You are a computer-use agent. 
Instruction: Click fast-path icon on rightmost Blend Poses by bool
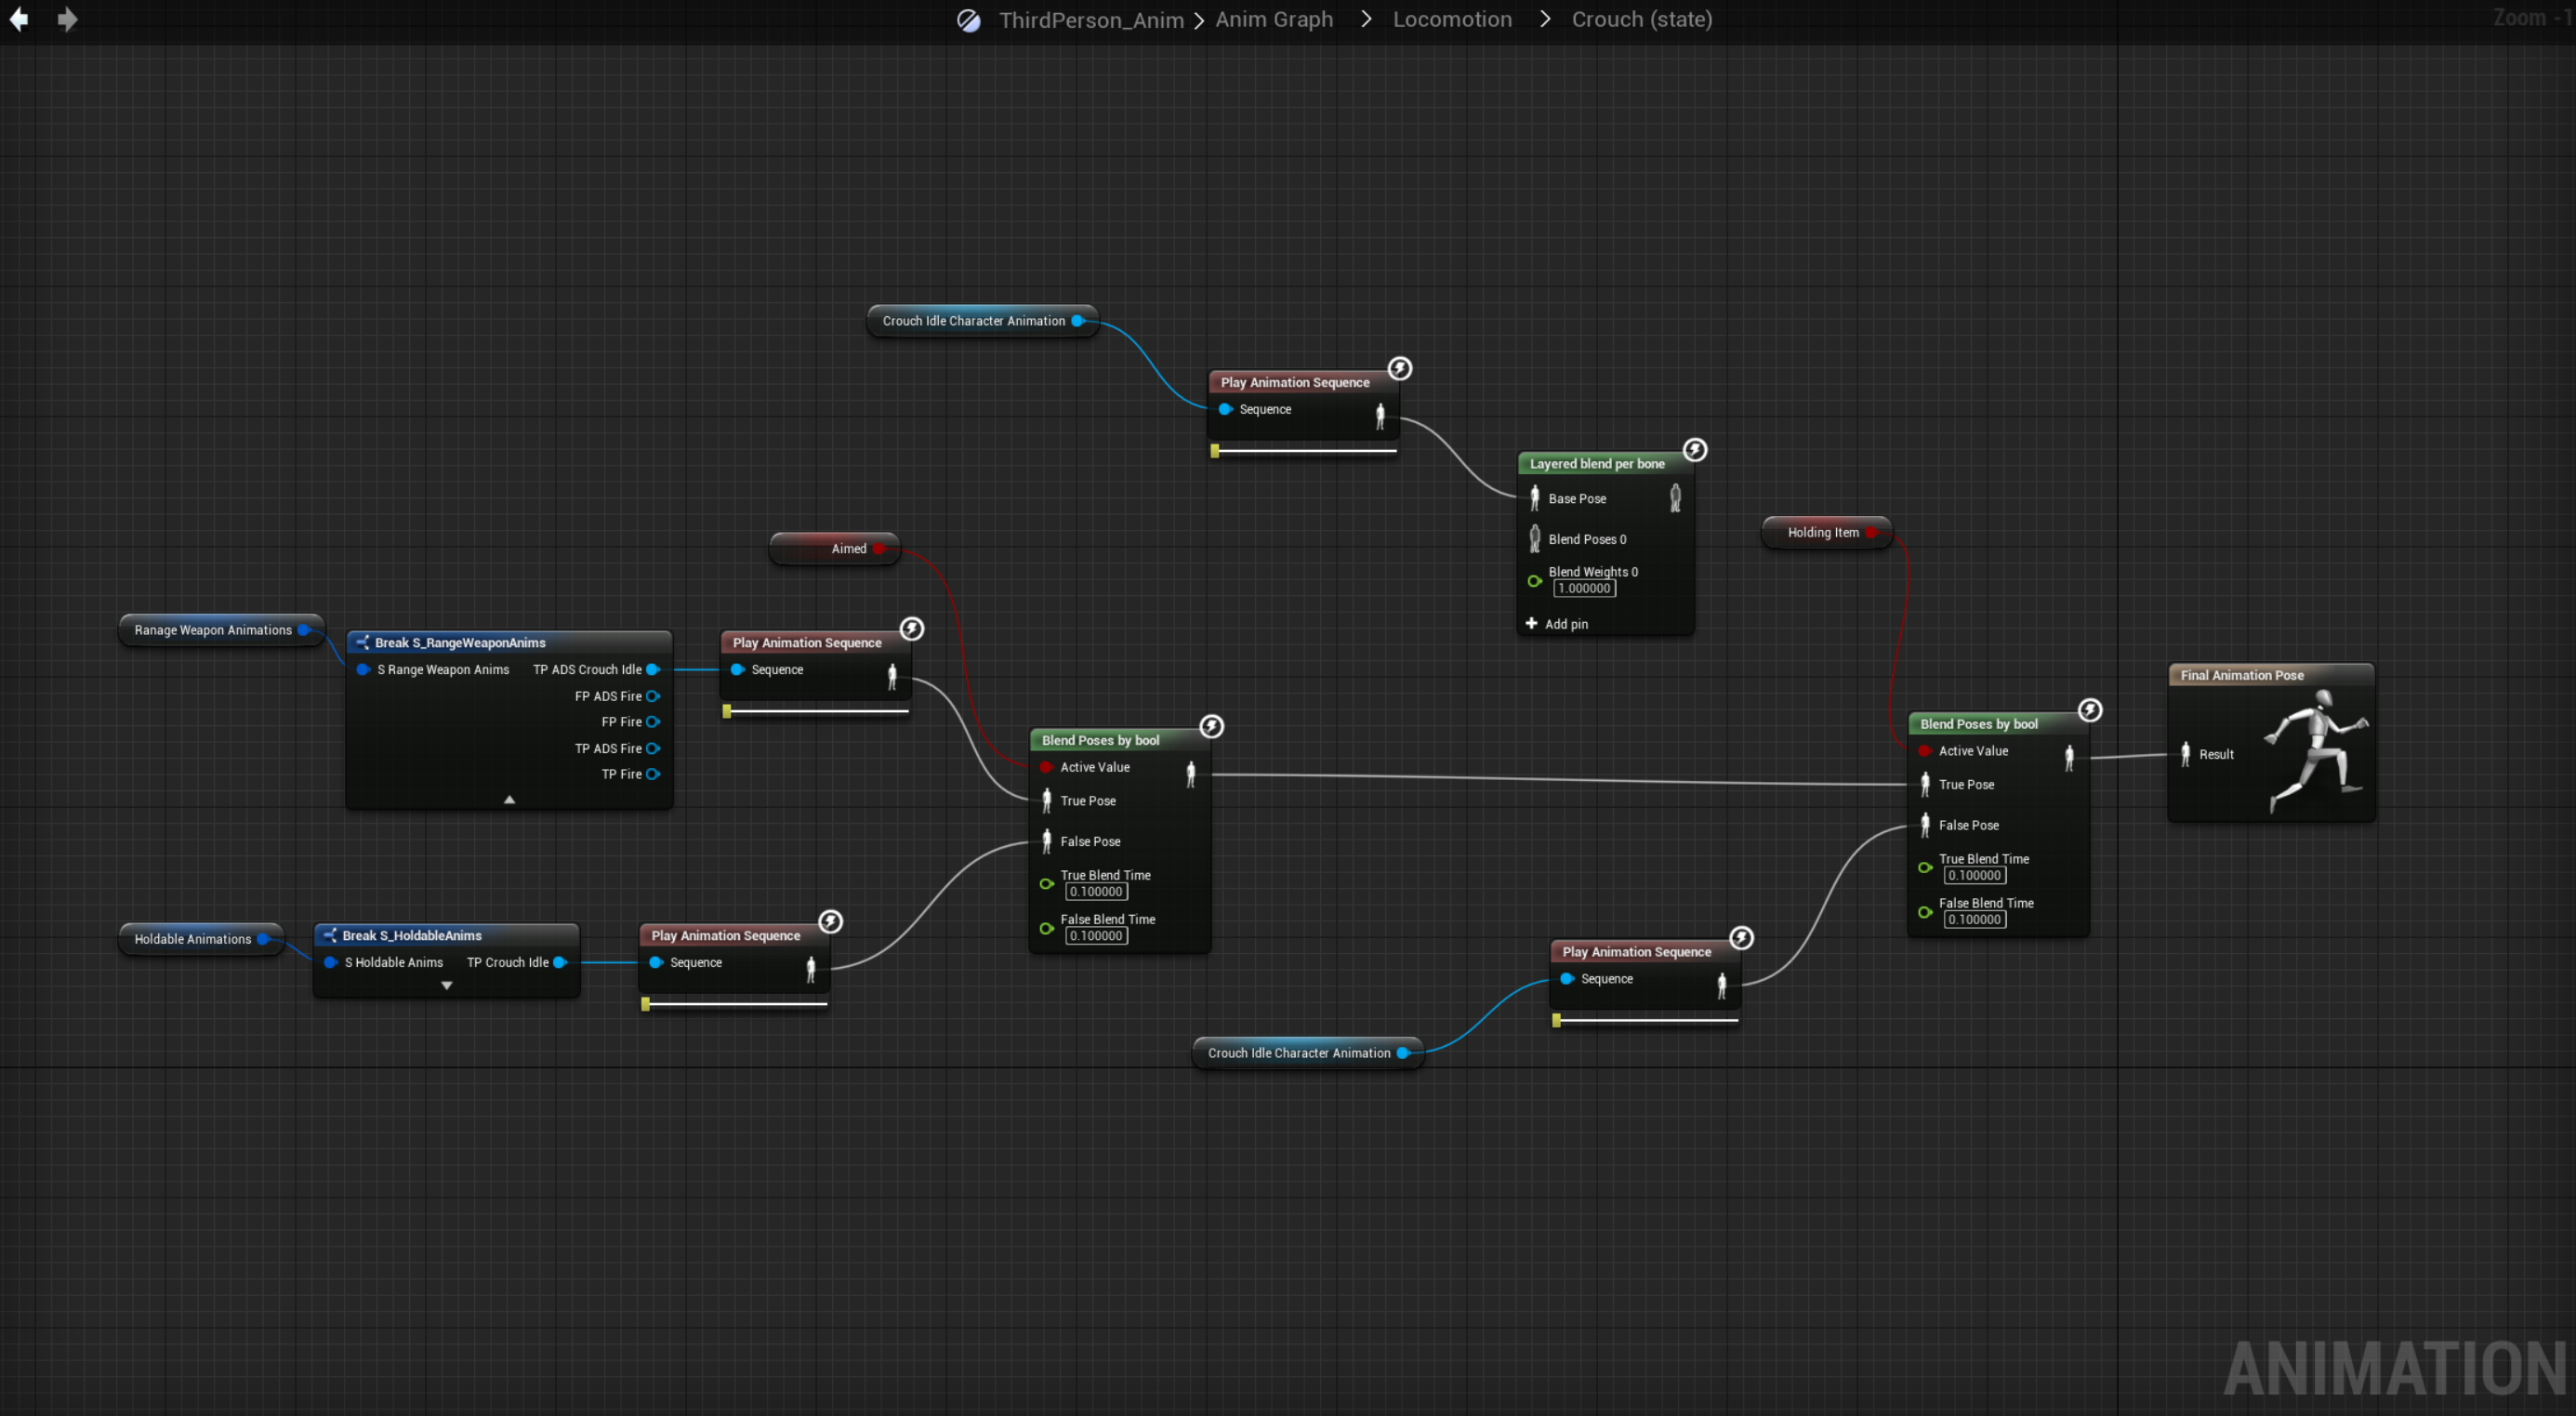(x=2090, y=710)
